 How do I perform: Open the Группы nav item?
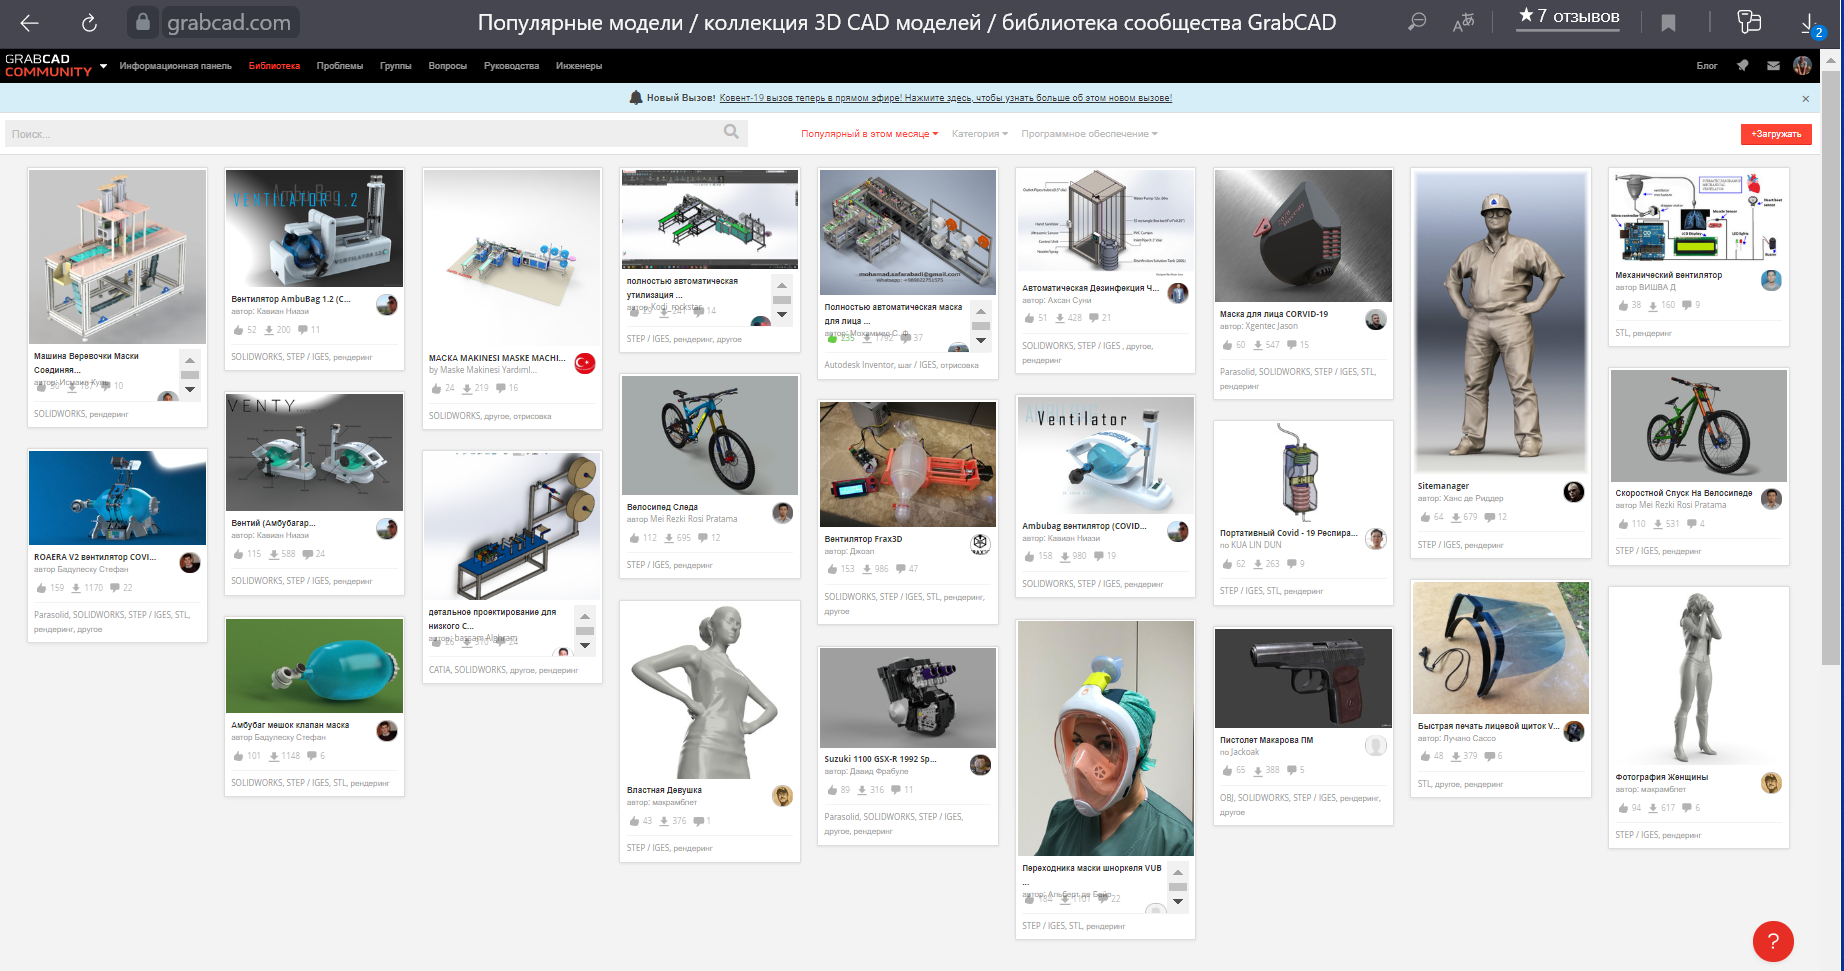click(396, 66)
